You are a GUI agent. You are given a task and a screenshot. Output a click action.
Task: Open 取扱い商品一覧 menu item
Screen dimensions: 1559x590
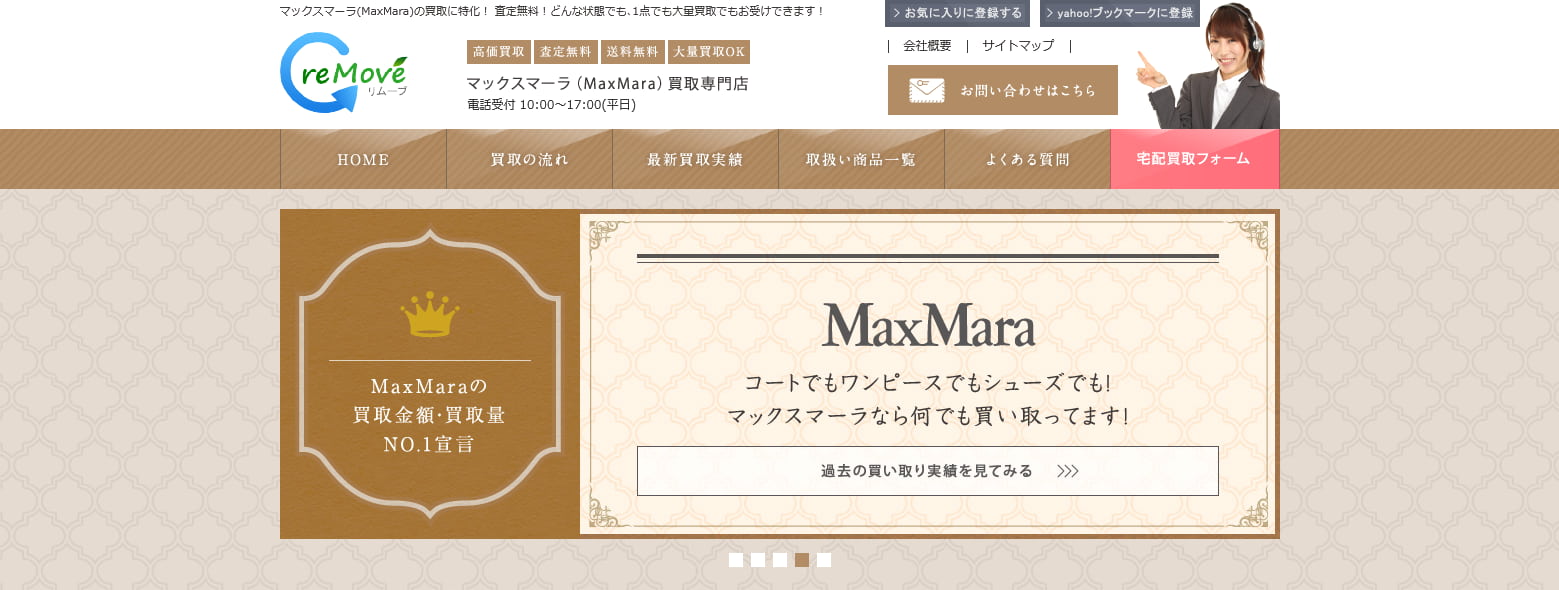[x=862, y=159]
